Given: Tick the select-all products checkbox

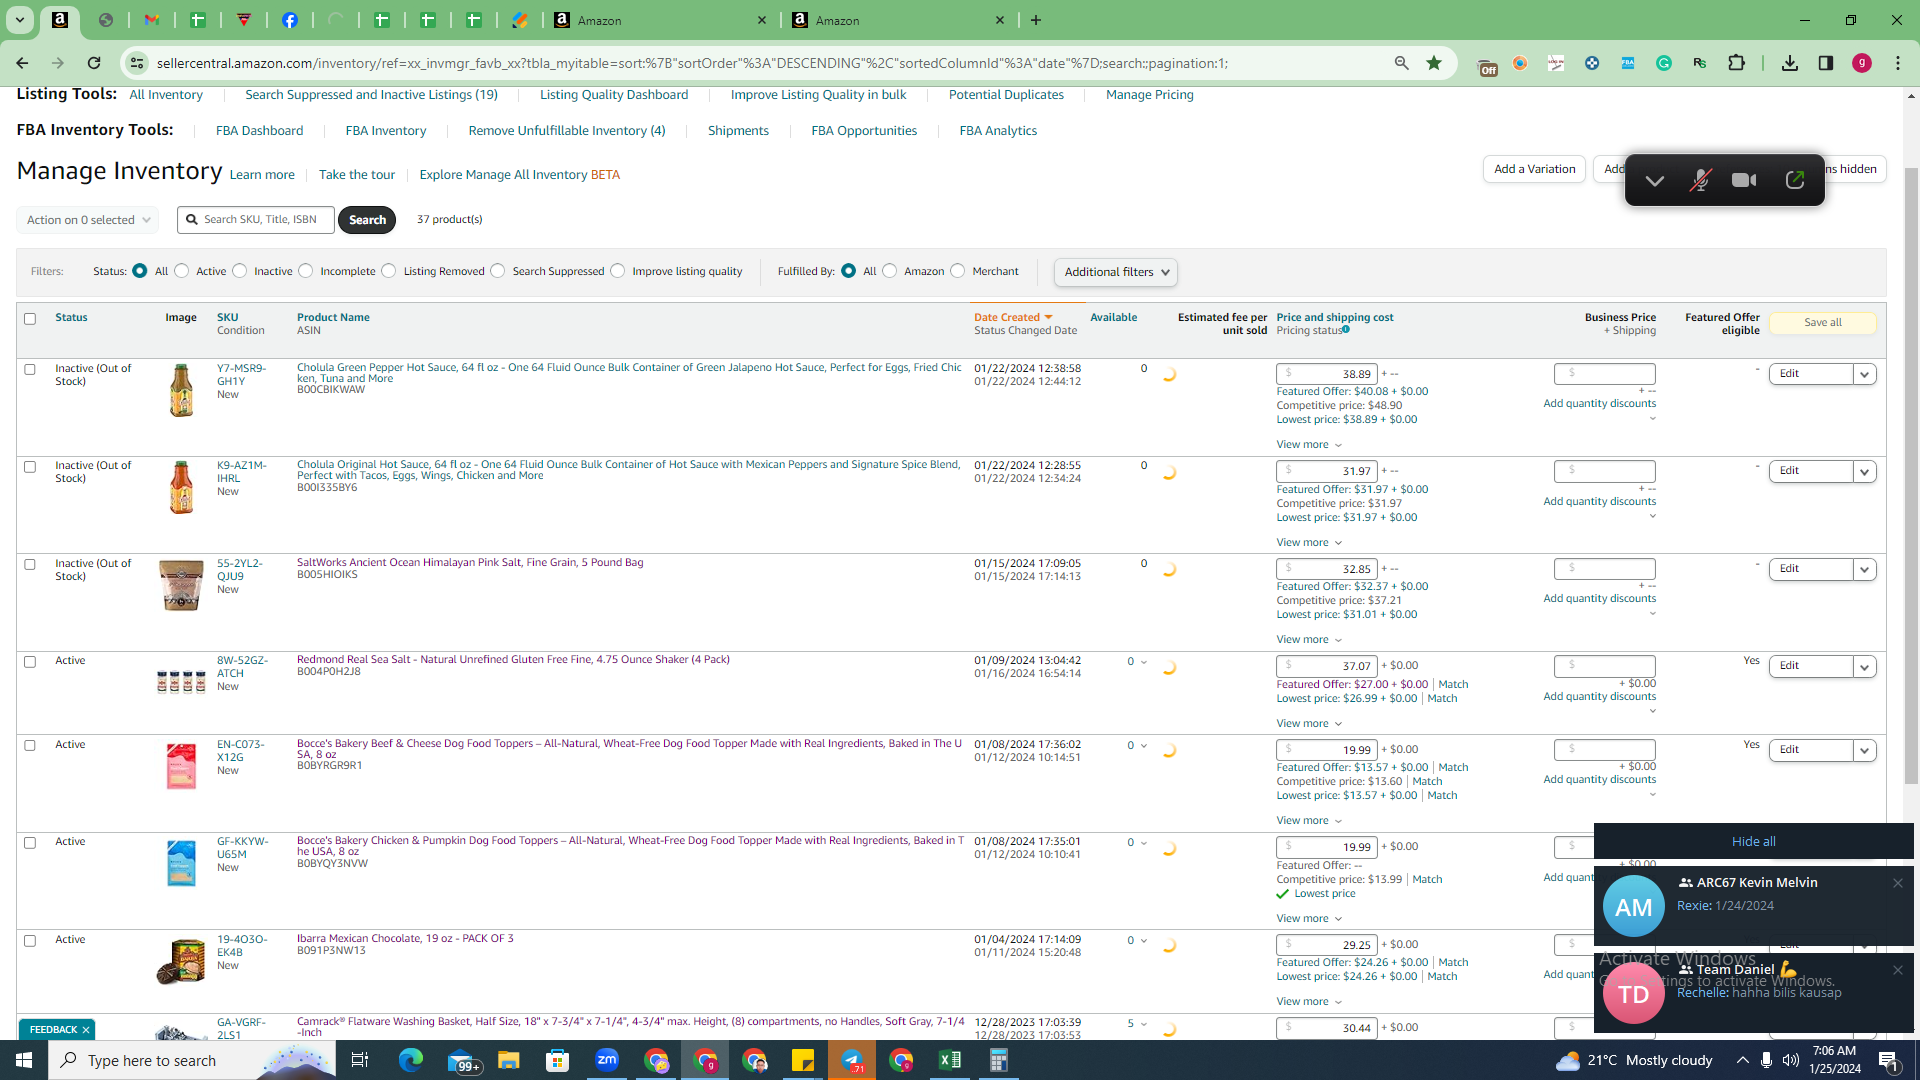Looking at the screenshot, I should (30, 319).
